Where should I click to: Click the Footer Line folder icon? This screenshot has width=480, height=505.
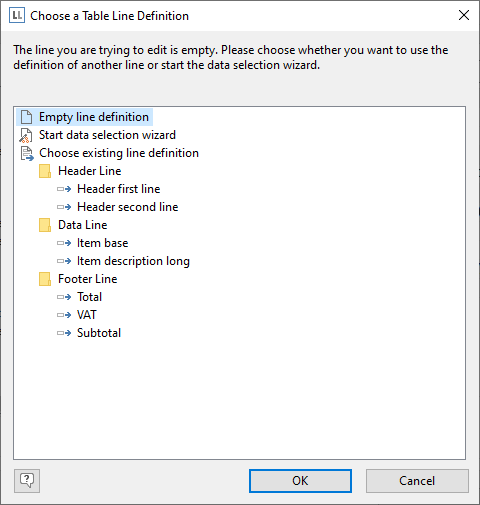coord(45,279)
